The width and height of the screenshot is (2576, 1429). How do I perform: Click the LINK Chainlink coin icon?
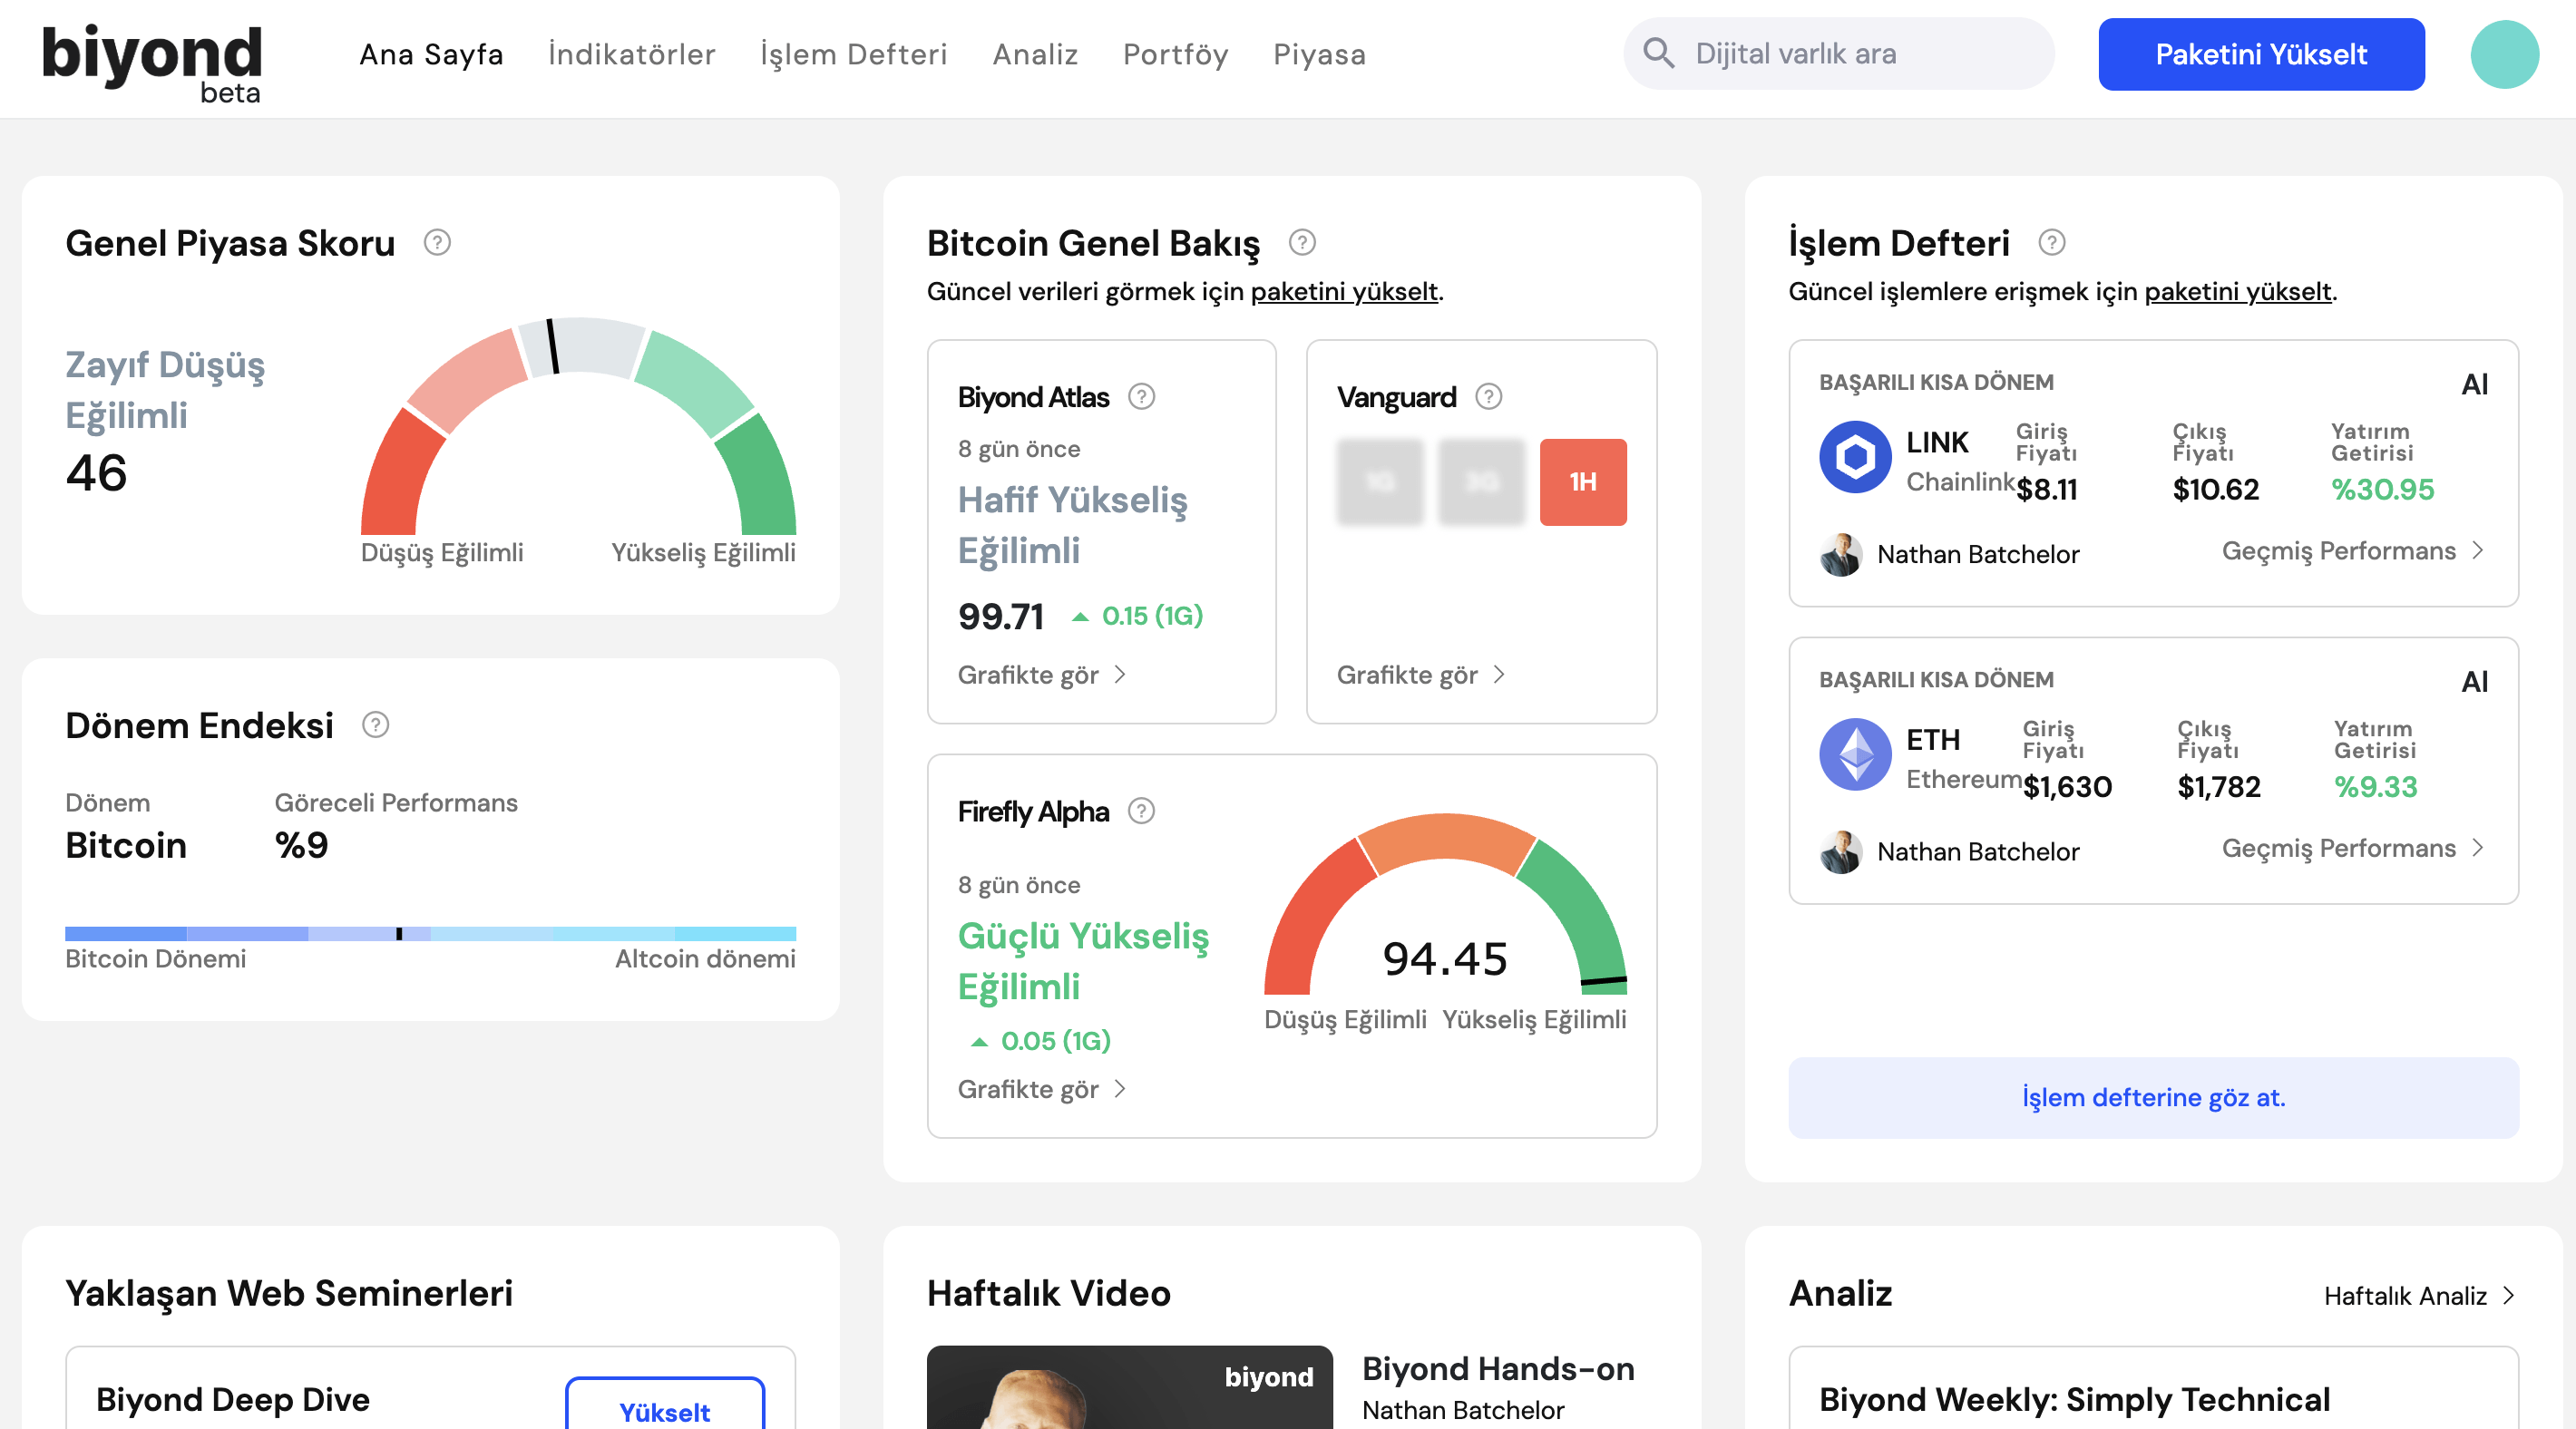tap(1855, 458)
